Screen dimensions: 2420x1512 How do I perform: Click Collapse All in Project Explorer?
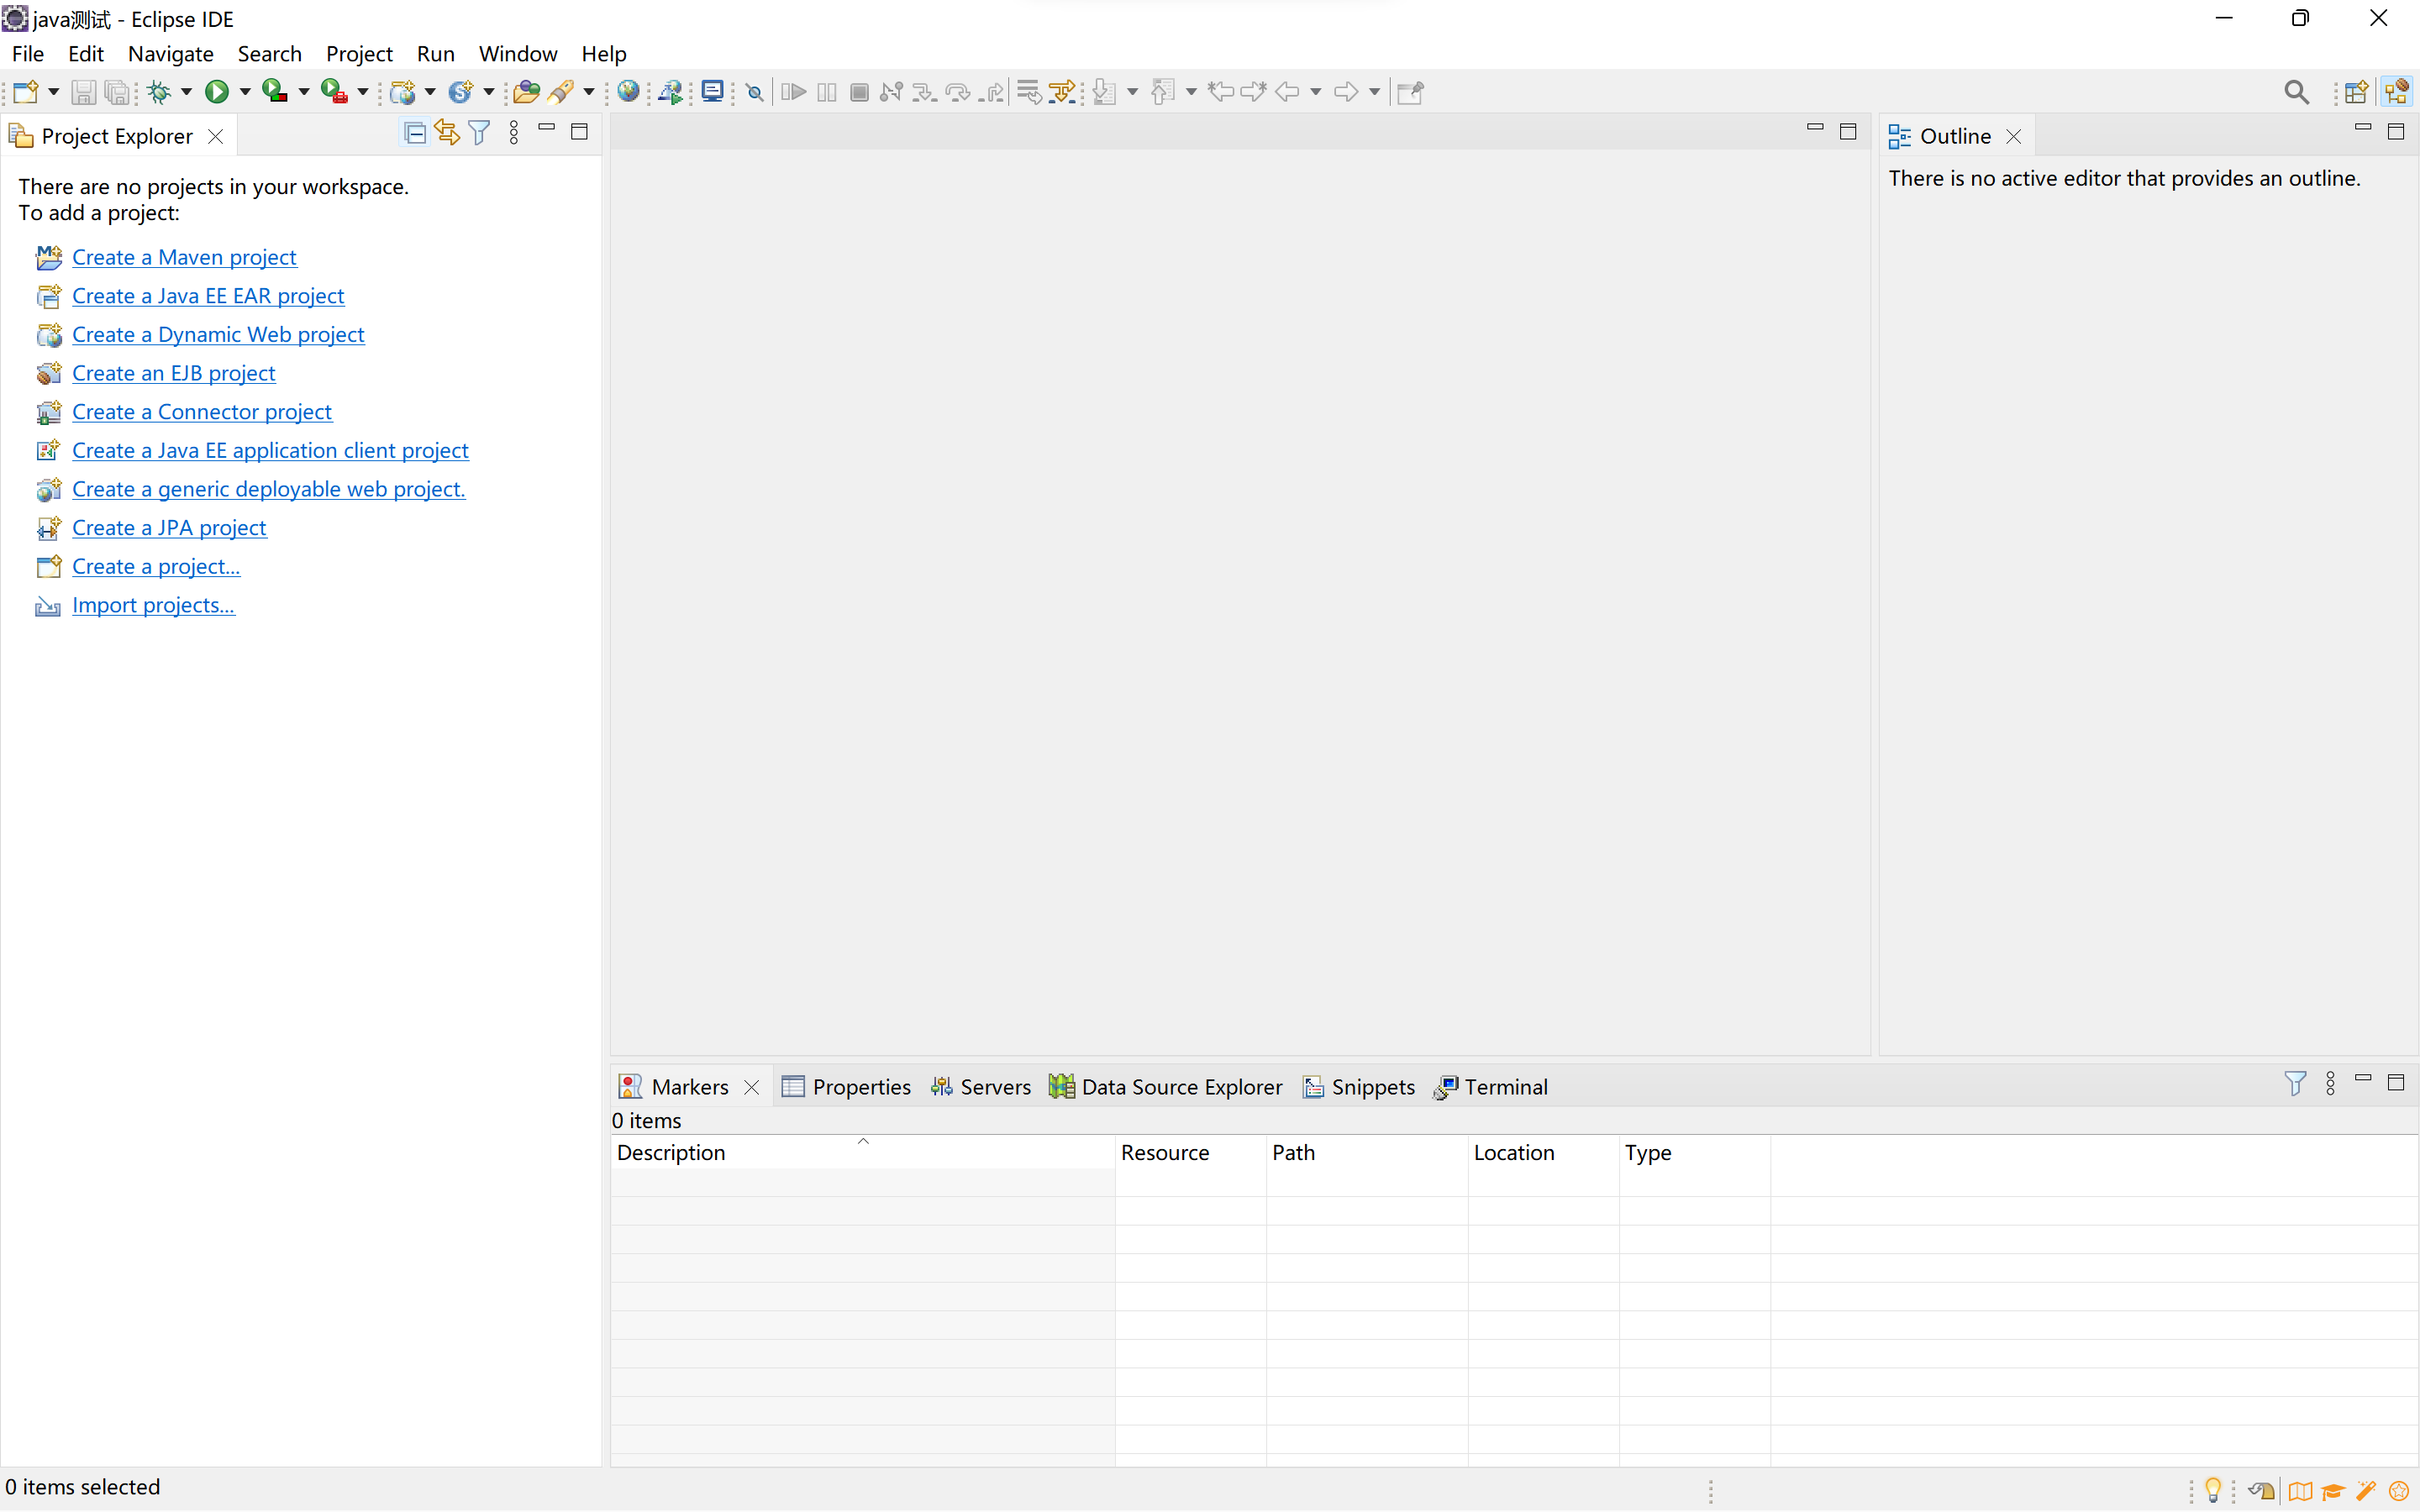(414, 132)
